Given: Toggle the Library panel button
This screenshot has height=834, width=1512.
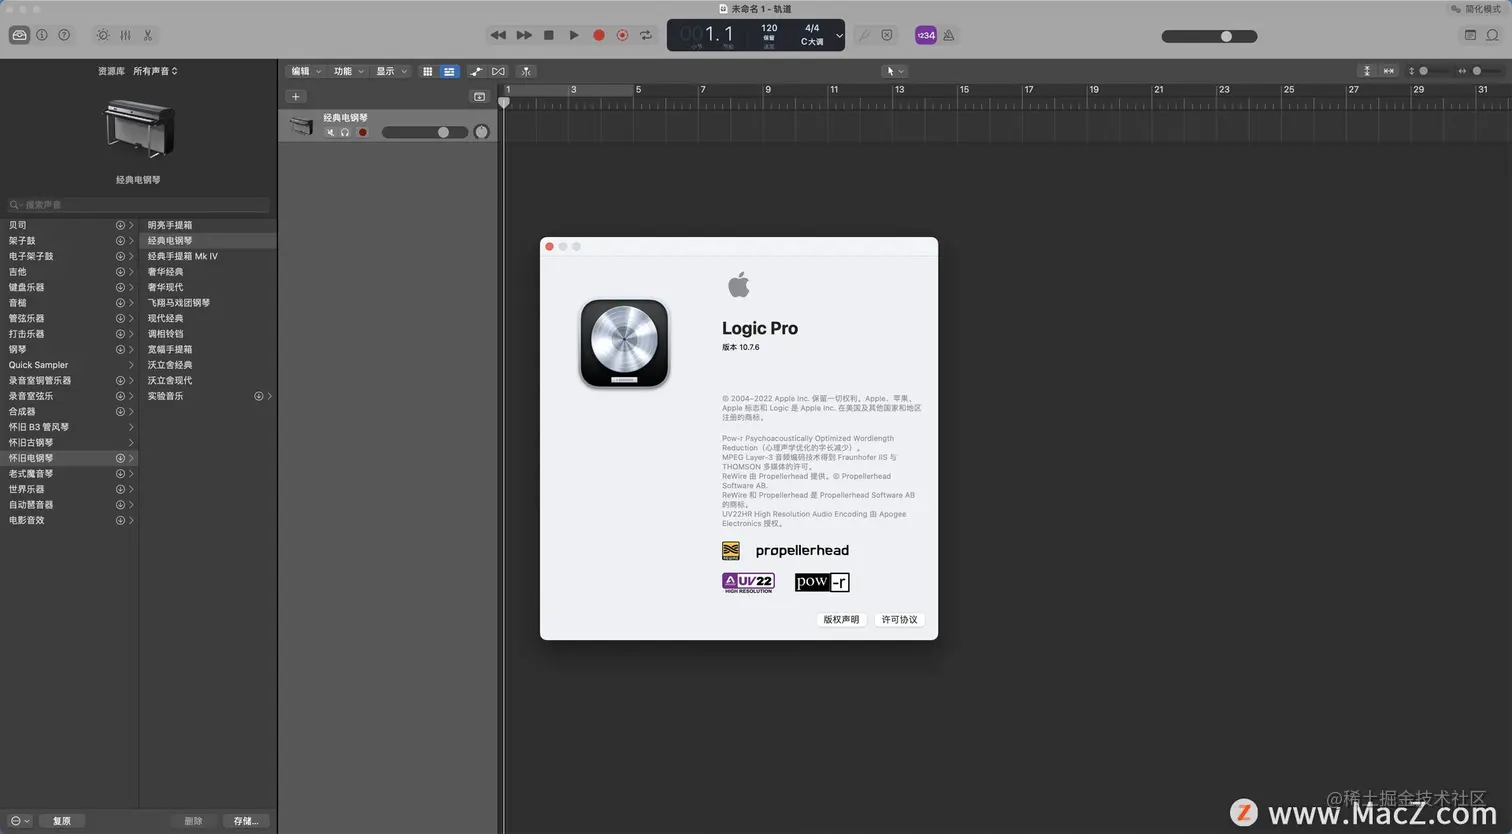Looking at the screenshot, I should pos(19,35).
